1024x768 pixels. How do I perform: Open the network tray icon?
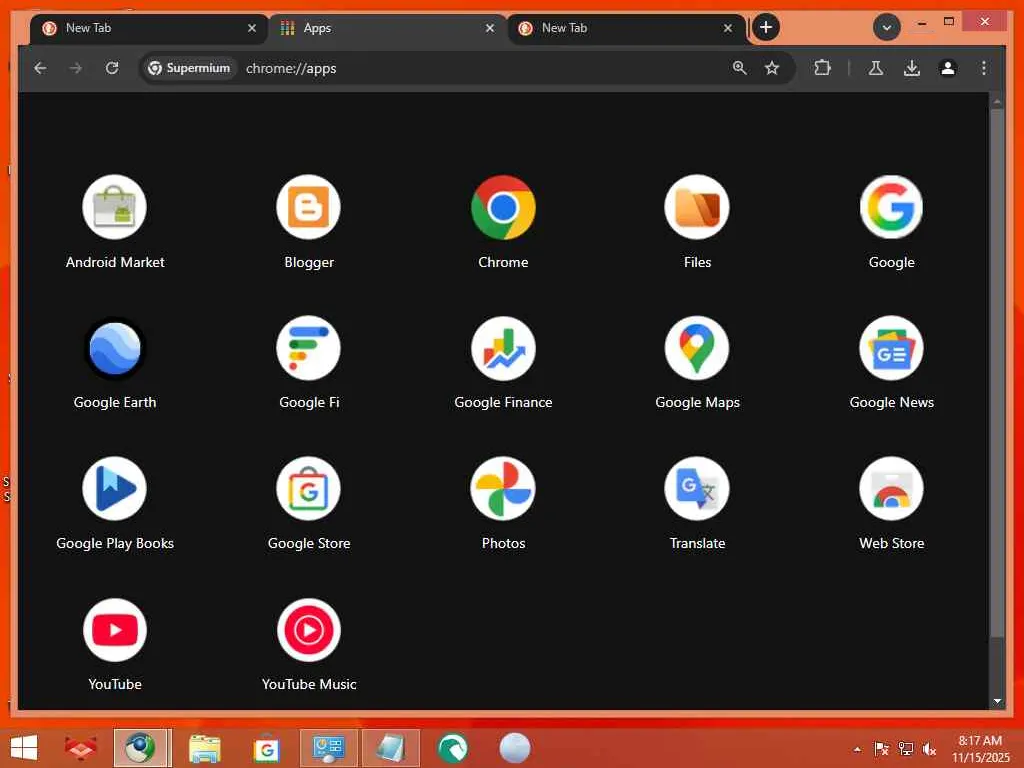tap(905, 749)
